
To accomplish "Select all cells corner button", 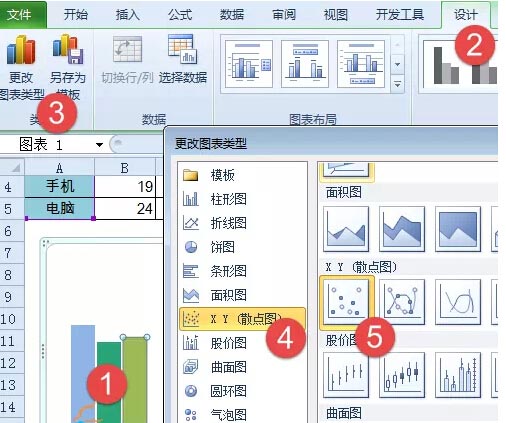I will (12, 168).
